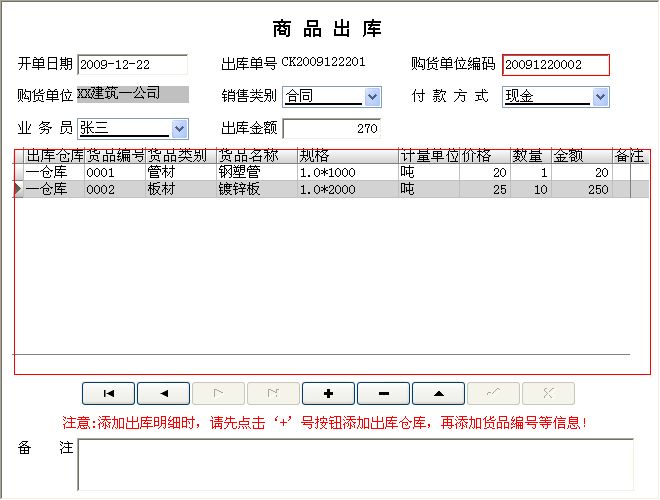
Task: Go to first record in navigator
Action: click(108, 393)
